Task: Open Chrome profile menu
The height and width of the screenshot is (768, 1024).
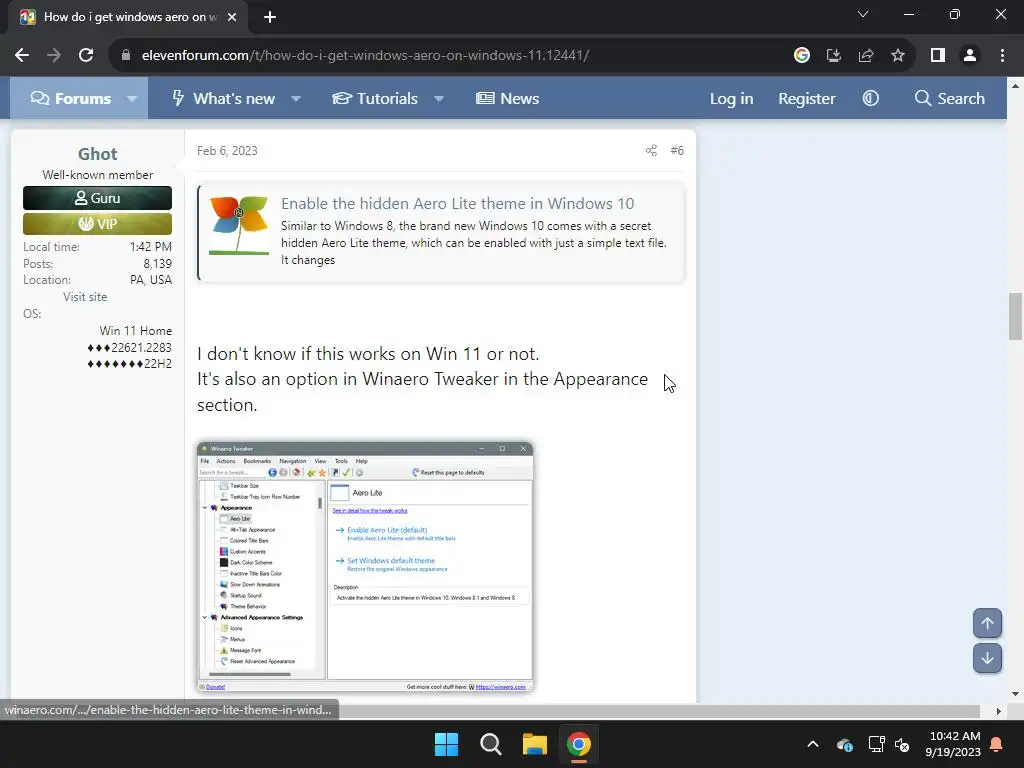Action: click(x=970, y=56)
